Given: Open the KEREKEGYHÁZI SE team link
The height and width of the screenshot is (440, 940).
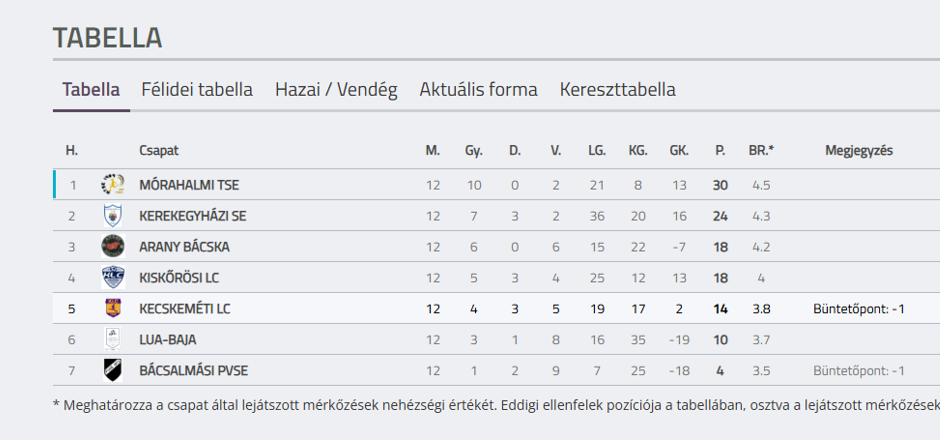Looking at the screenshot, I should coord(192,216).
